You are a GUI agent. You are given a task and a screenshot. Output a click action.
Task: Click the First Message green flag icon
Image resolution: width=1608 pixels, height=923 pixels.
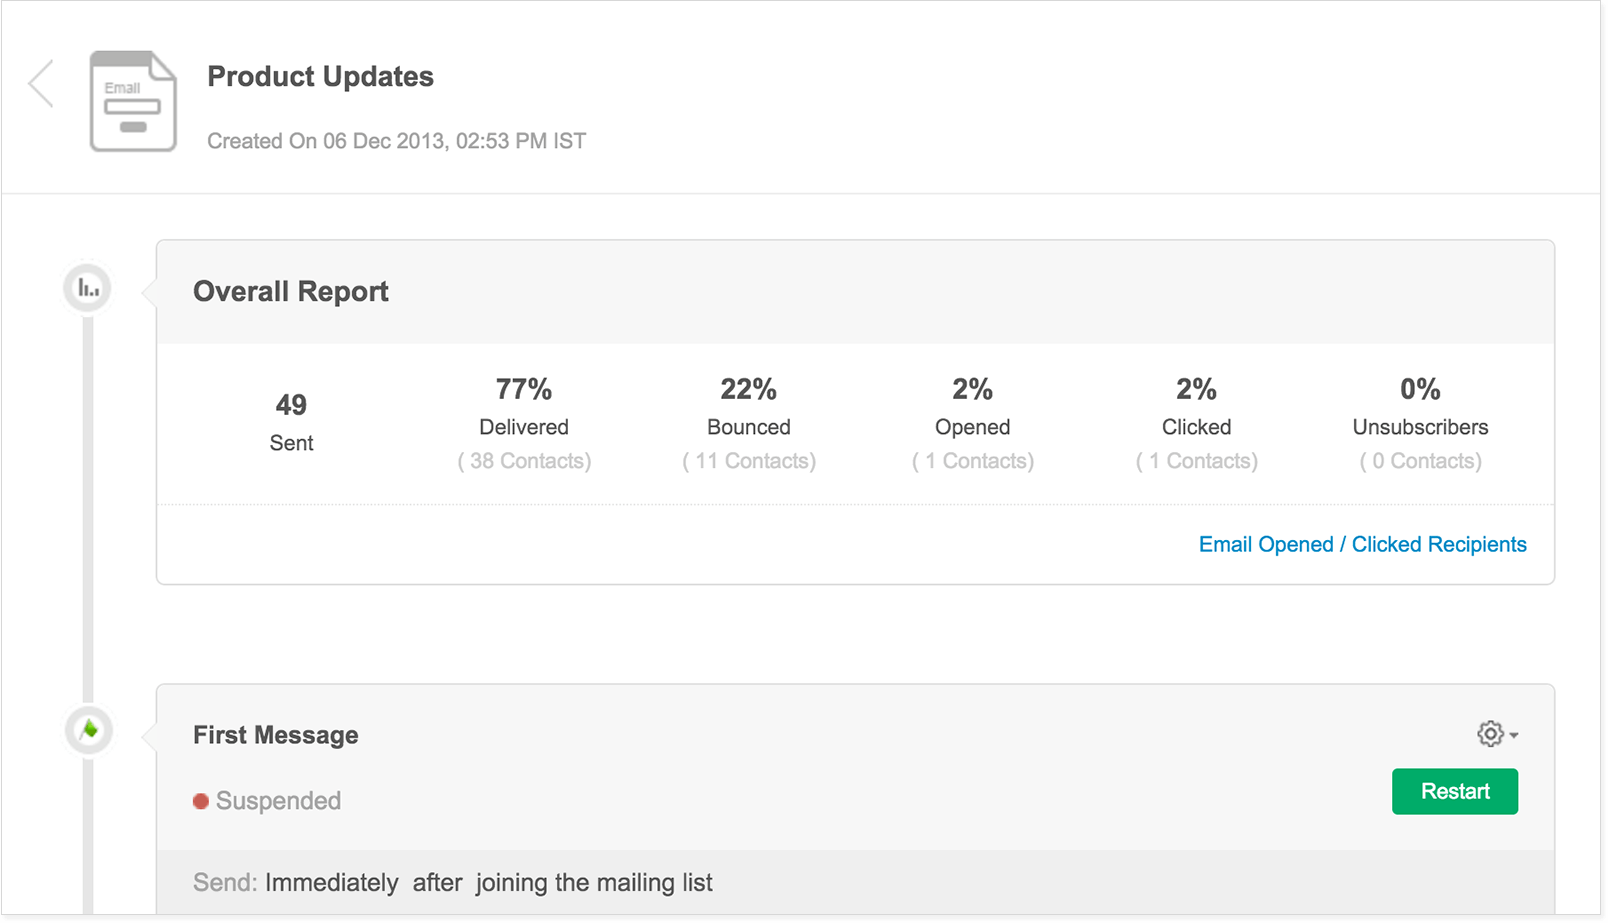pos(89,730)
